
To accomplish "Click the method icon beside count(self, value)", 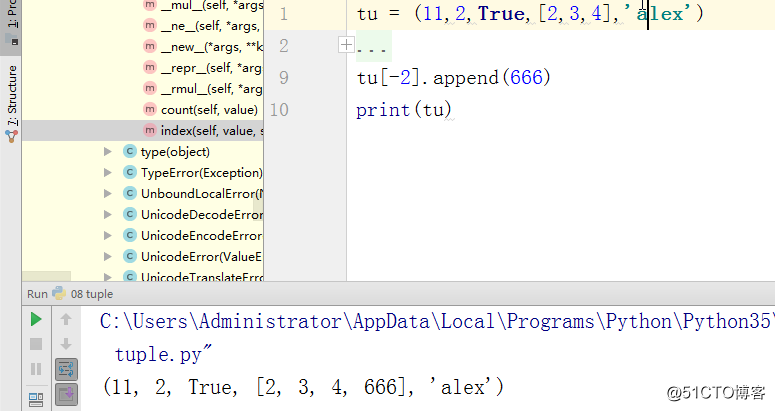I will 150,109.
